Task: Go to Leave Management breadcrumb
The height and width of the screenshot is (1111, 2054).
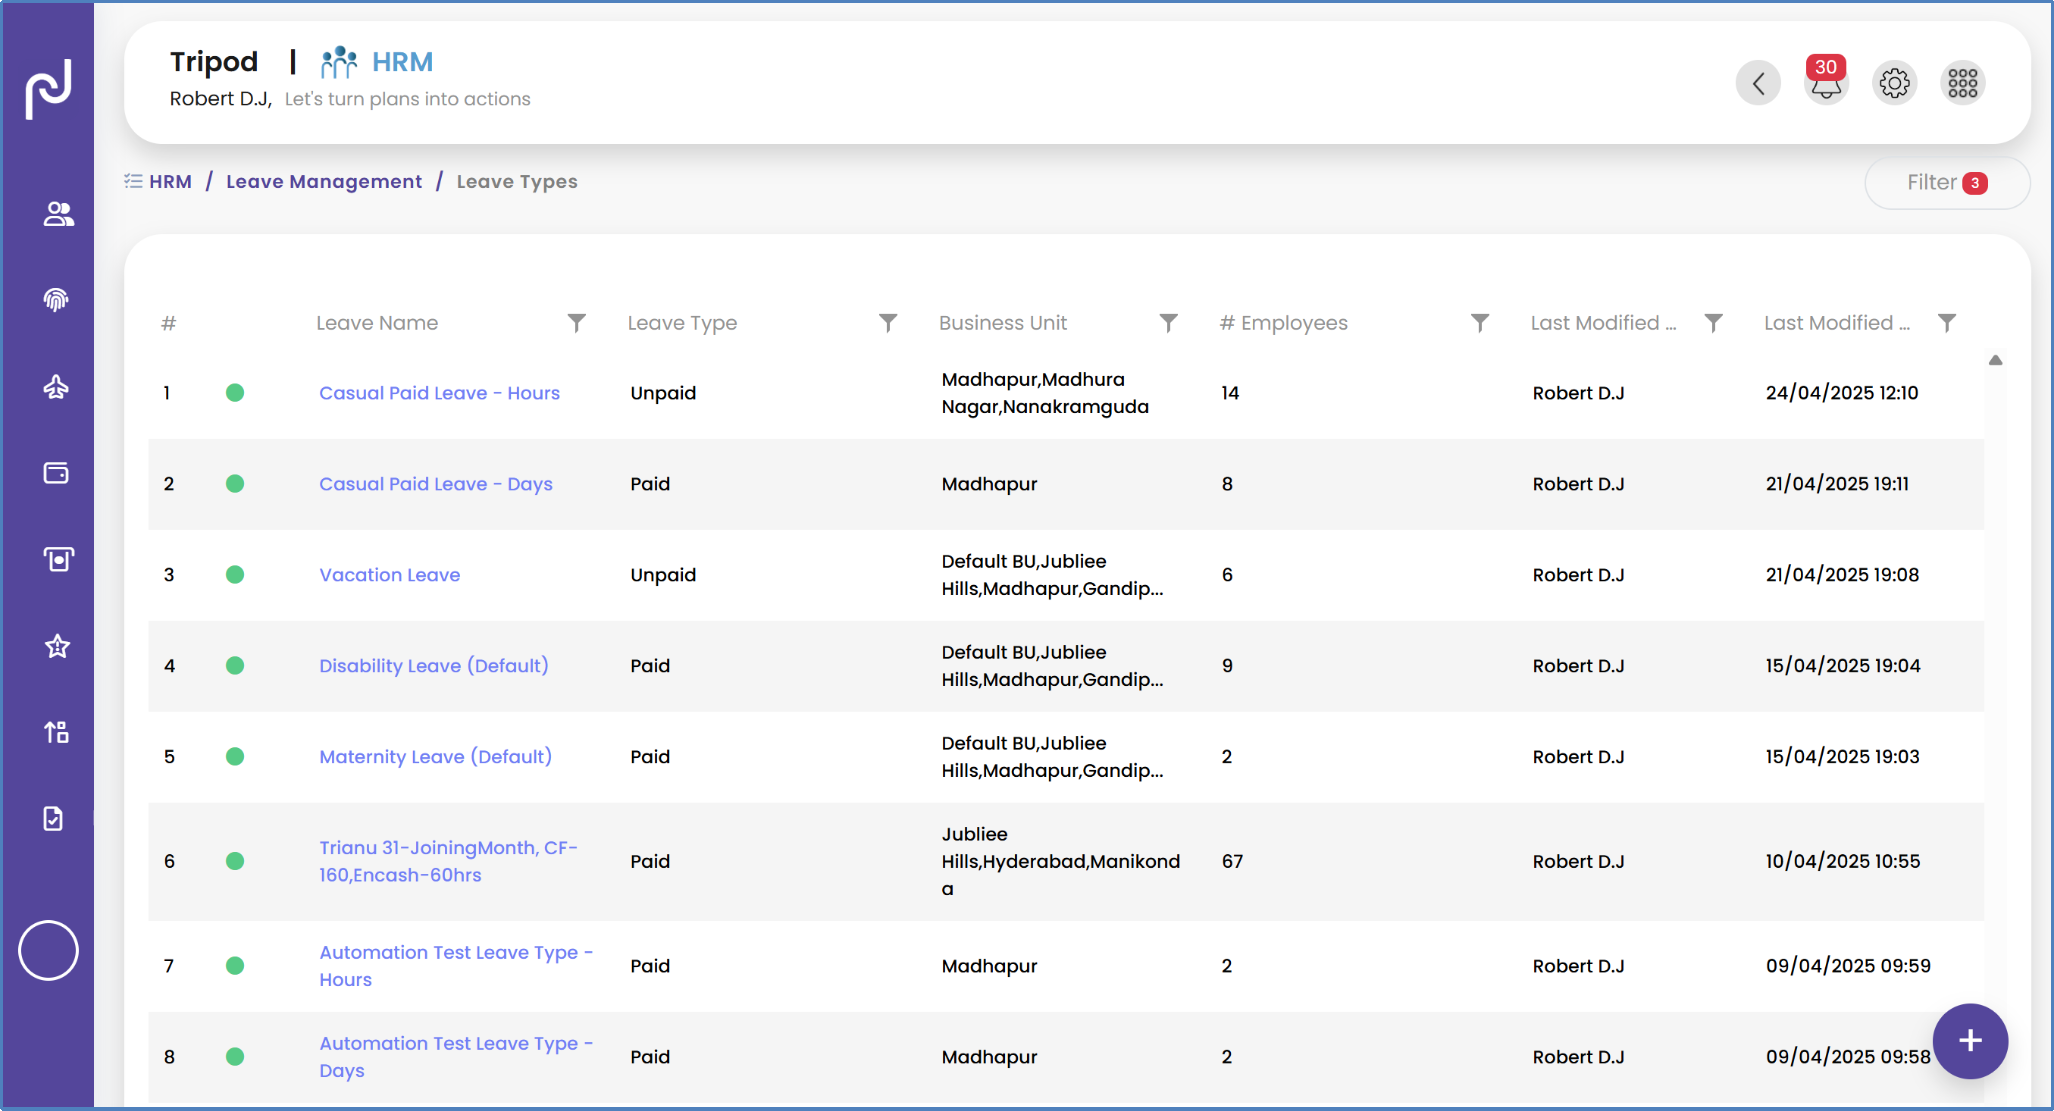Action: (324, 182)
